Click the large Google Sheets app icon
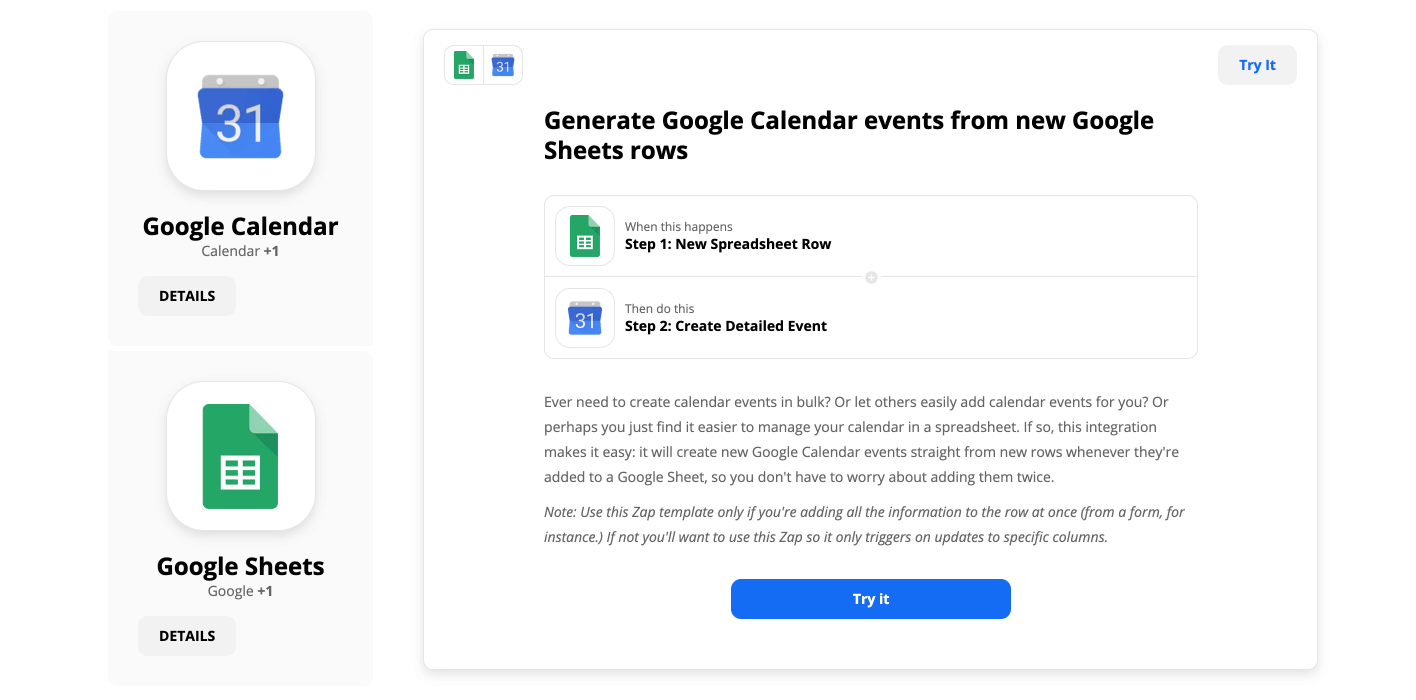The image size is (1416, 700). (x=240, y=456)
